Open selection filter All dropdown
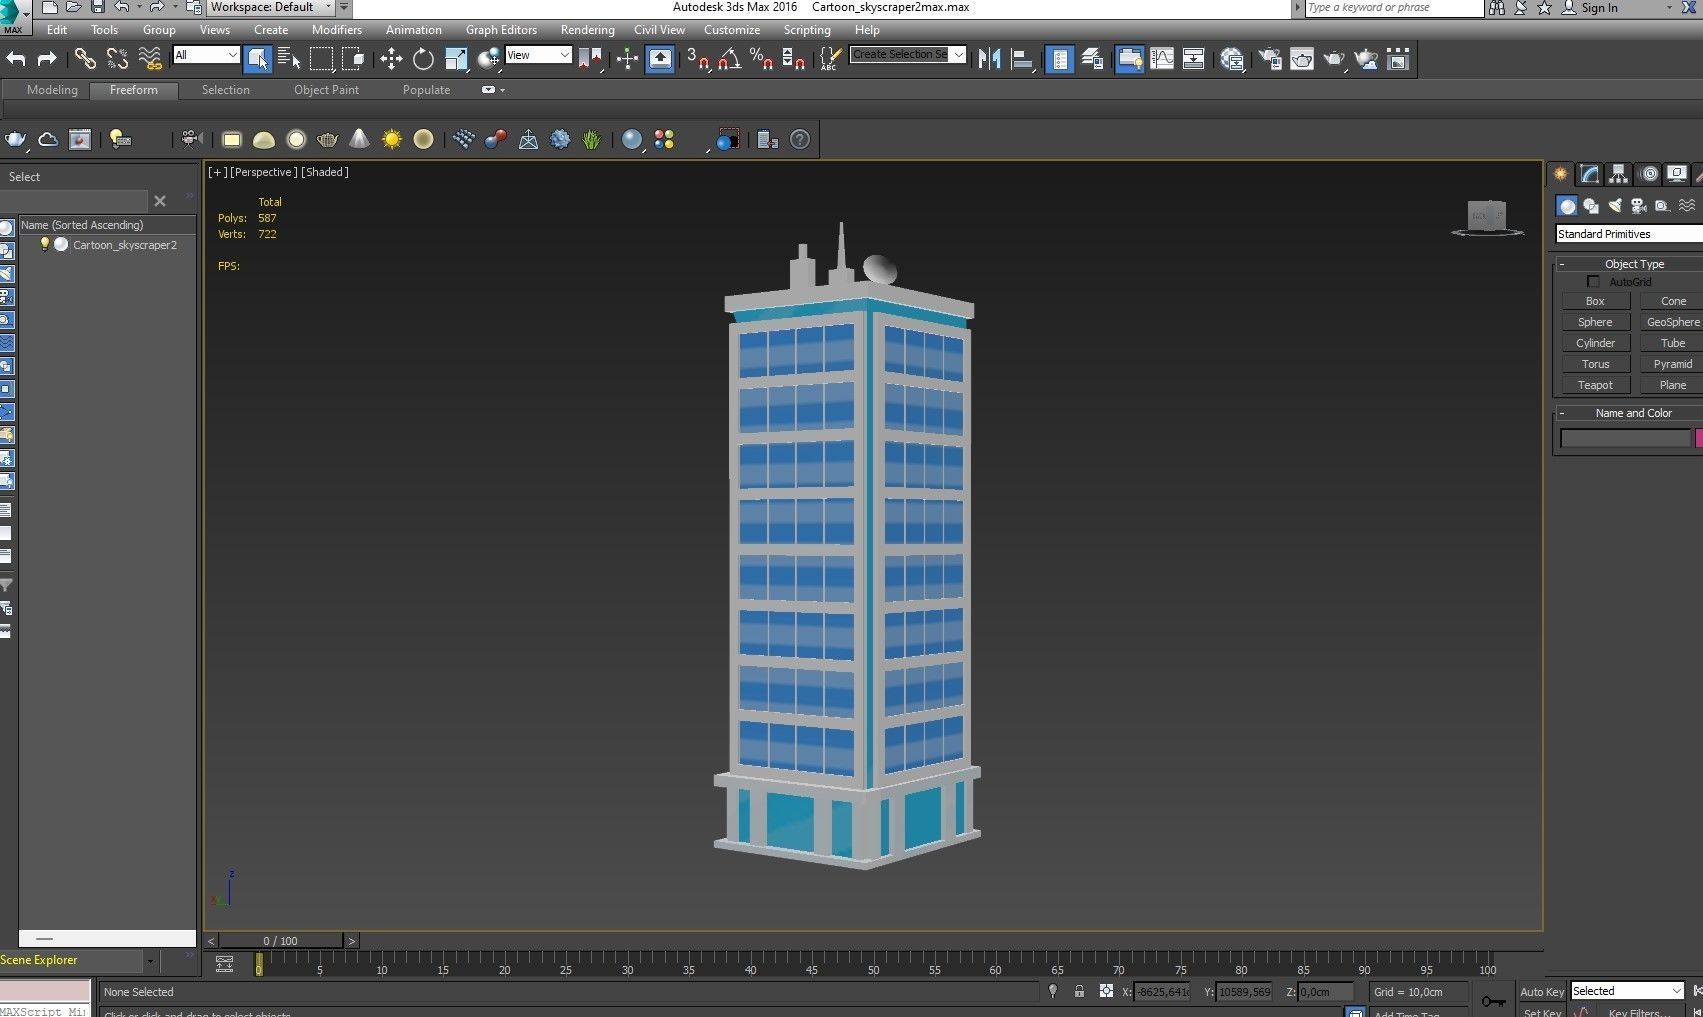Viewport: 1703px width, 1017px height. (206, 55)
